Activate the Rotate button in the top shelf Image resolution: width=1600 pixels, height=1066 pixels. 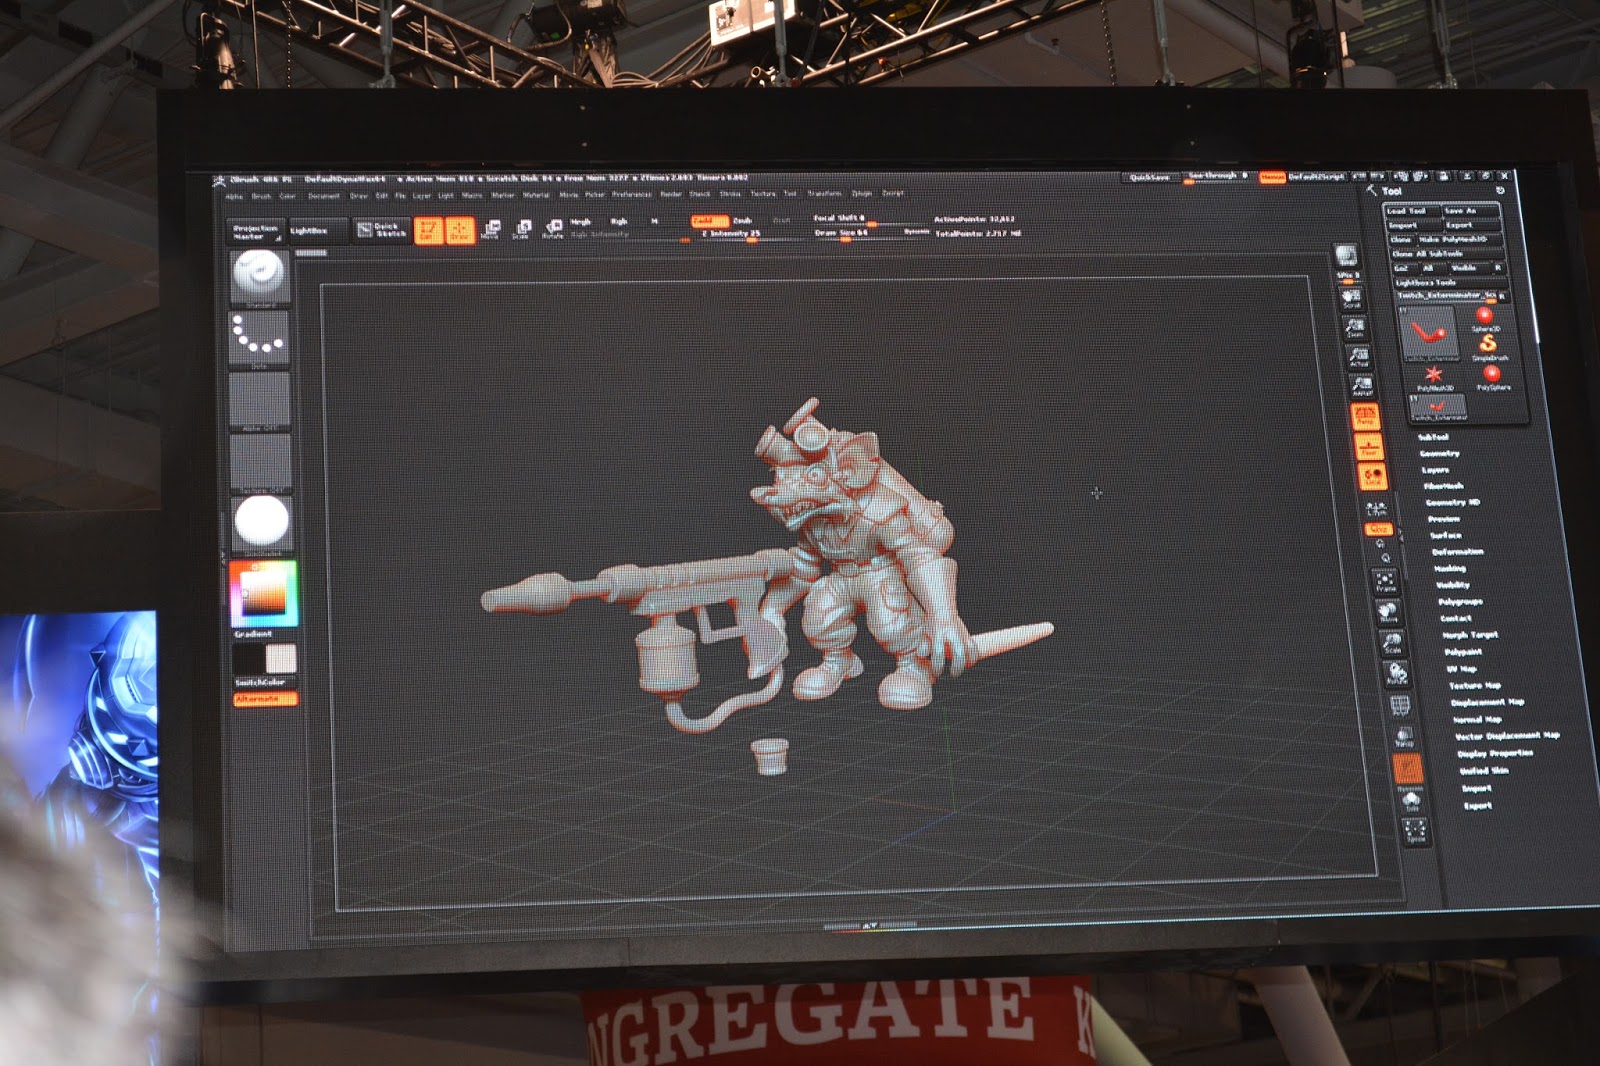pyautogui.click(x=553, y=230)
